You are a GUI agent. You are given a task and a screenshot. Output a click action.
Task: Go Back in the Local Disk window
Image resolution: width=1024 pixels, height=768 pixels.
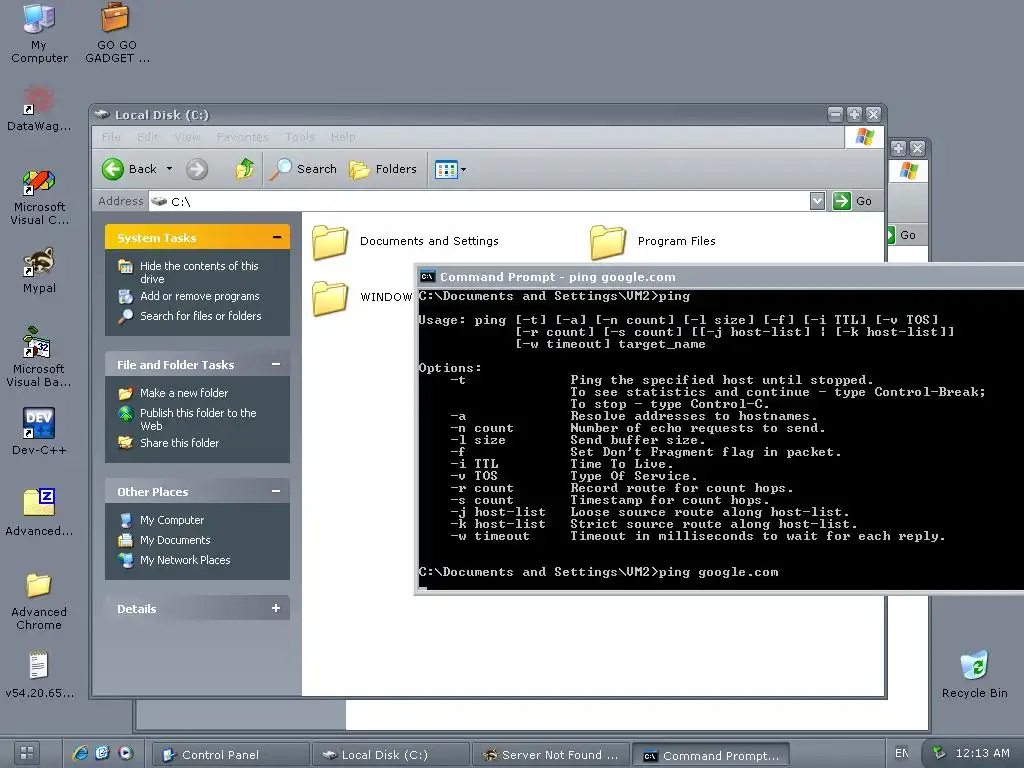pyautogui.click(x=129, y=169)
